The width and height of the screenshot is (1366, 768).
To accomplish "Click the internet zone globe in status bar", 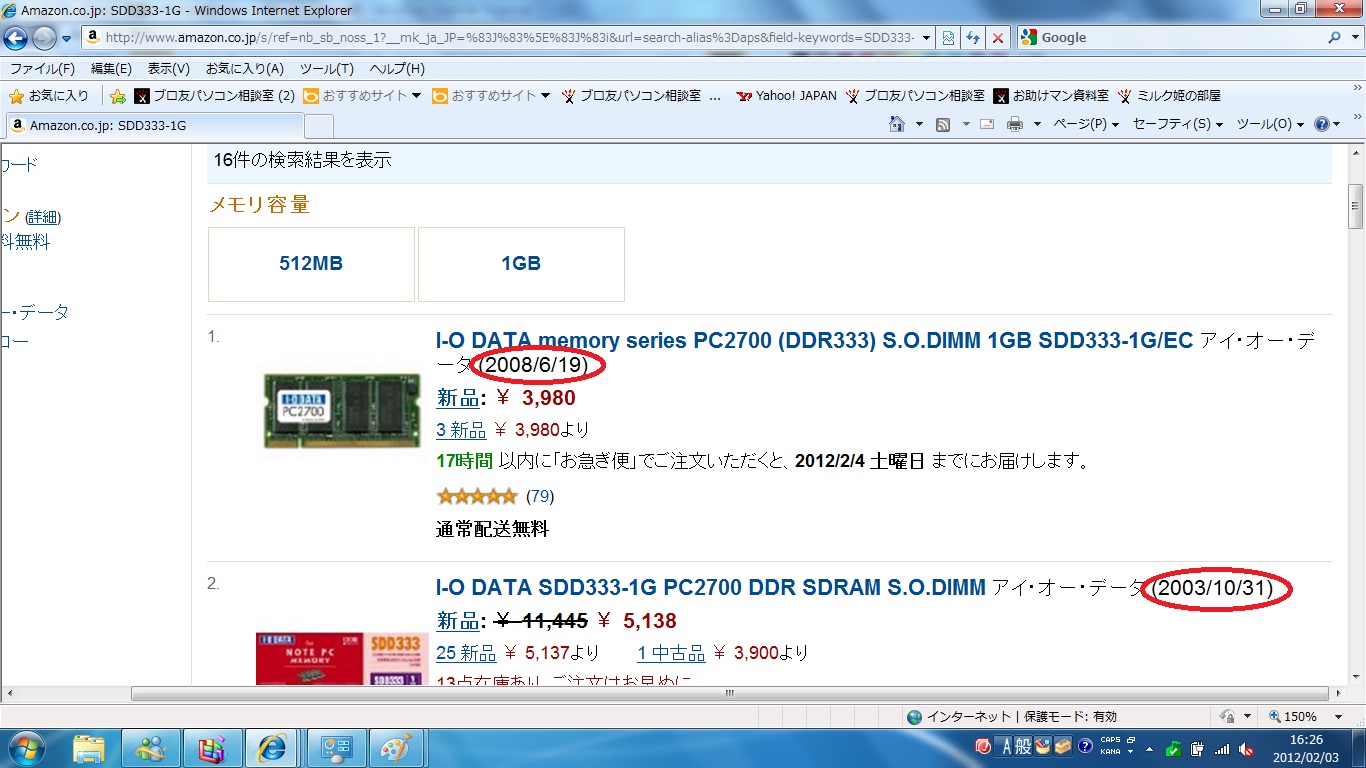I will [x=914, y=717].
